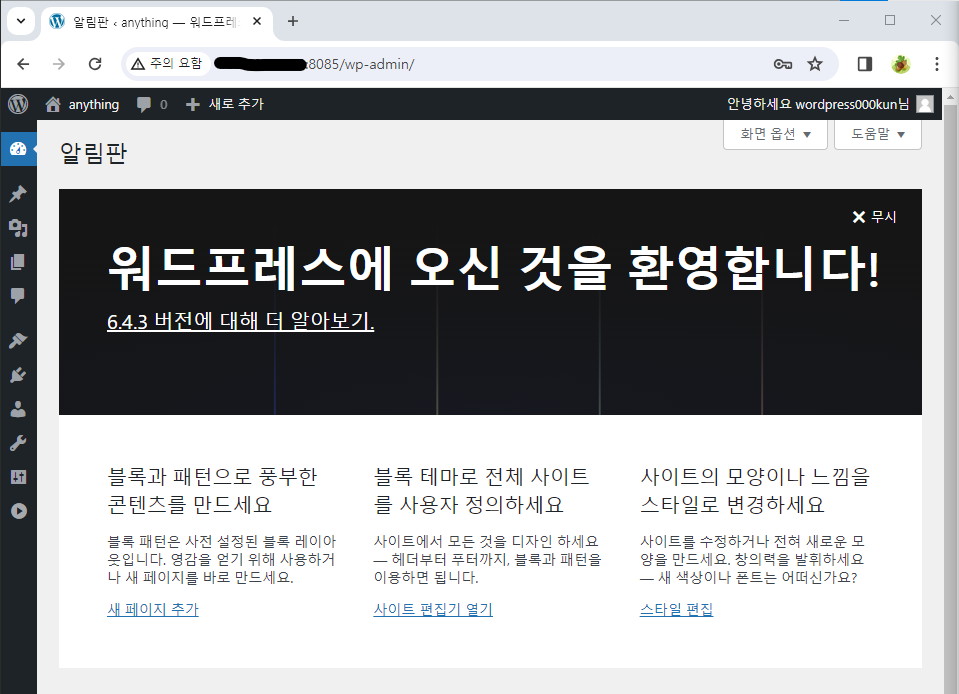Screen dimensions: 959x694
Task: Open the tab search dropdown arrow
Action: 21,21
